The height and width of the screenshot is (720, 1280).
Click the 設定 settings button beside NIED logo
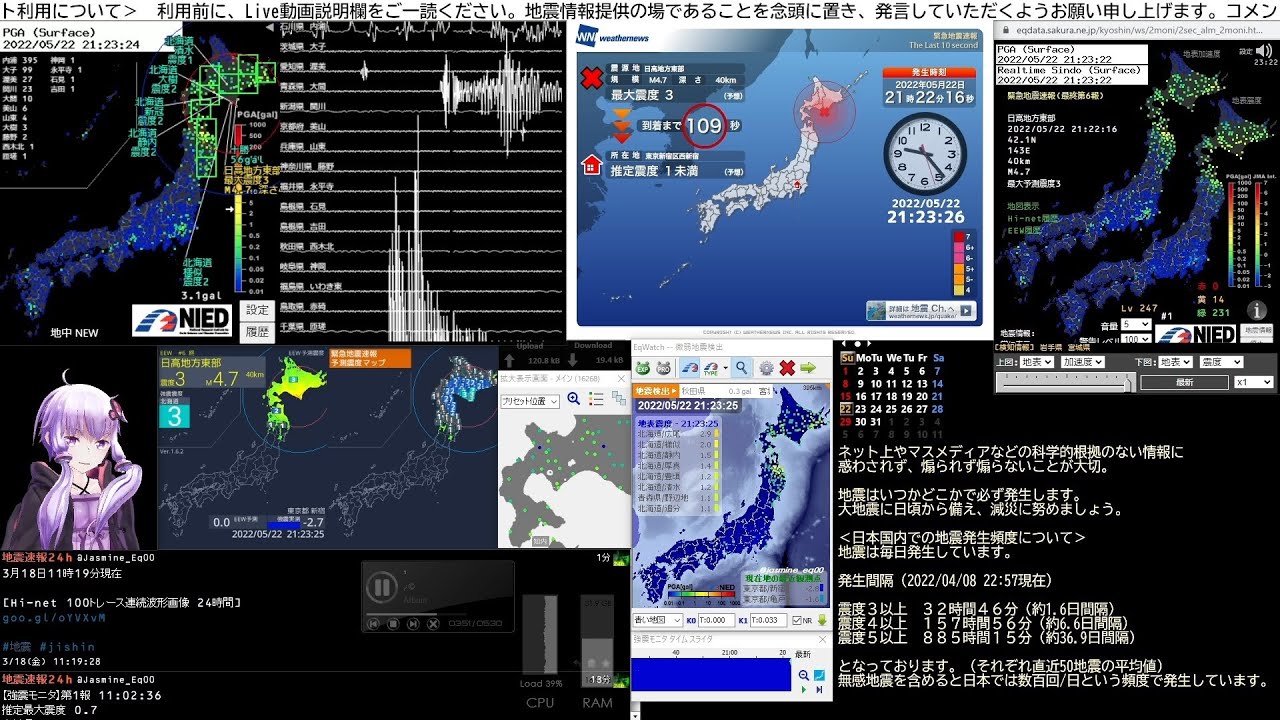257,310
